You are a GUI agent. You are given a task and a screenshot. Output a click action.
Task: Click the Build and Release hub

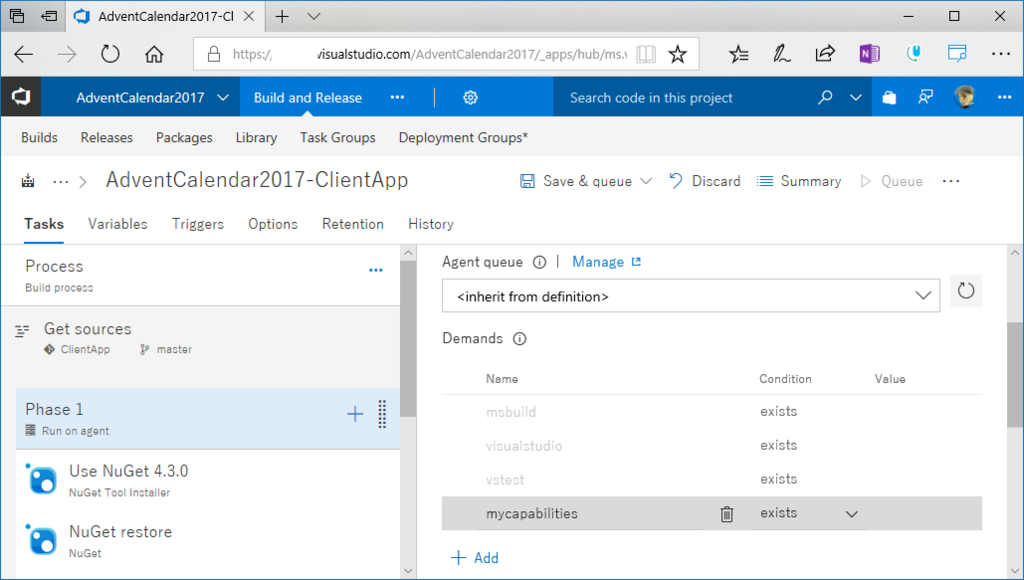(308, 97)
